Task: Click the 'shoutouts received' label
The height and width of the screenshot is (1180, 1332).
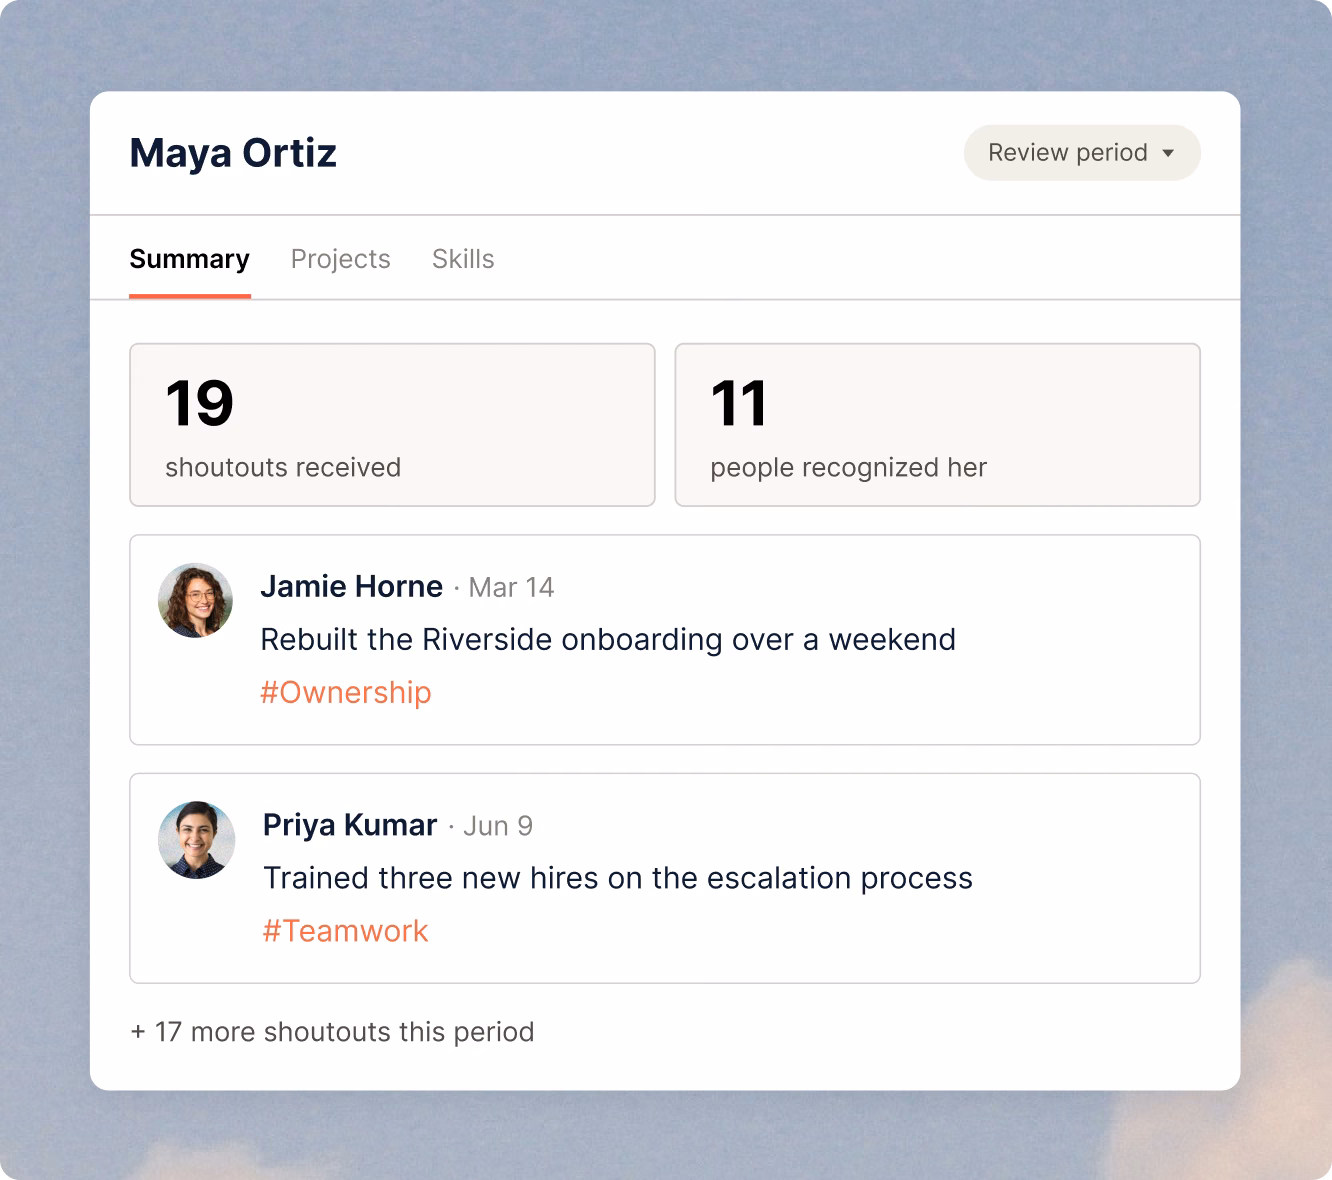Action: [283, 467]
